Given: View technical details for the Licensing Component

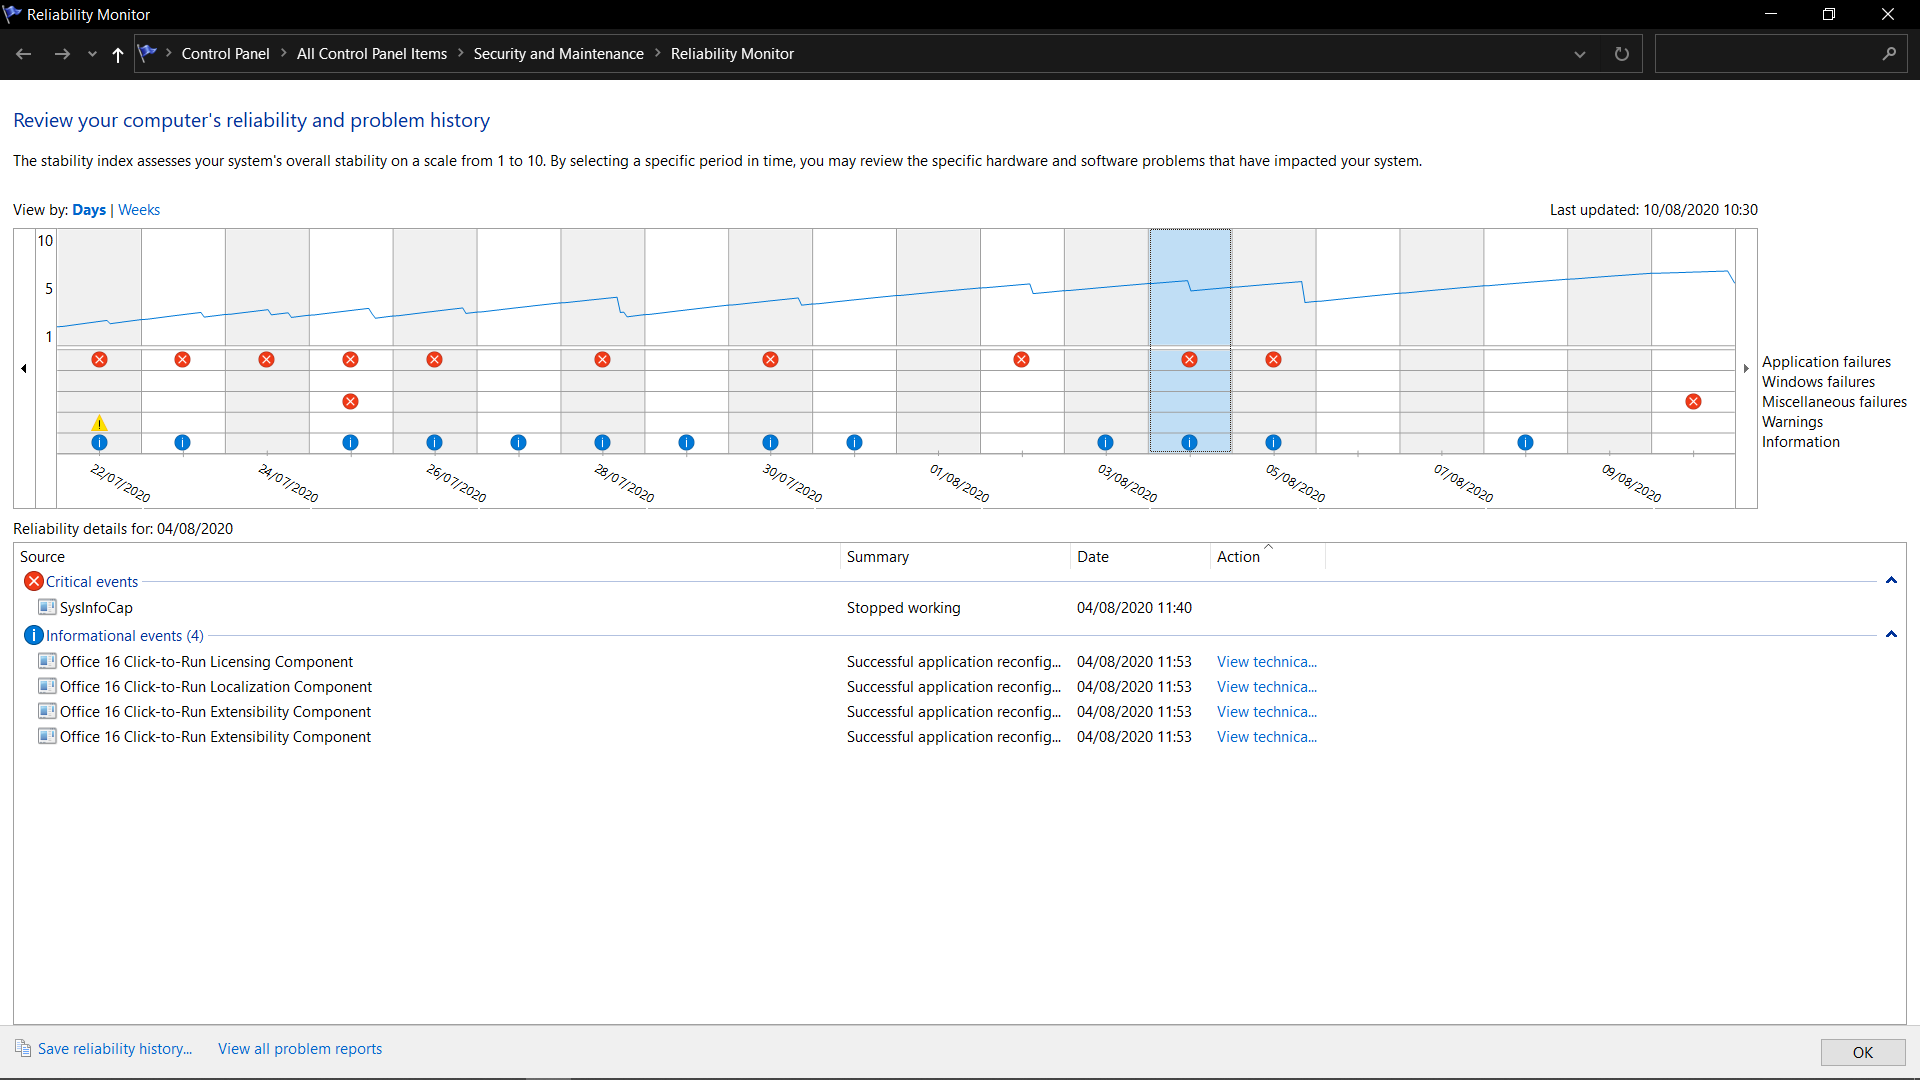Looking at the screenshot, I should [1267, 662].
